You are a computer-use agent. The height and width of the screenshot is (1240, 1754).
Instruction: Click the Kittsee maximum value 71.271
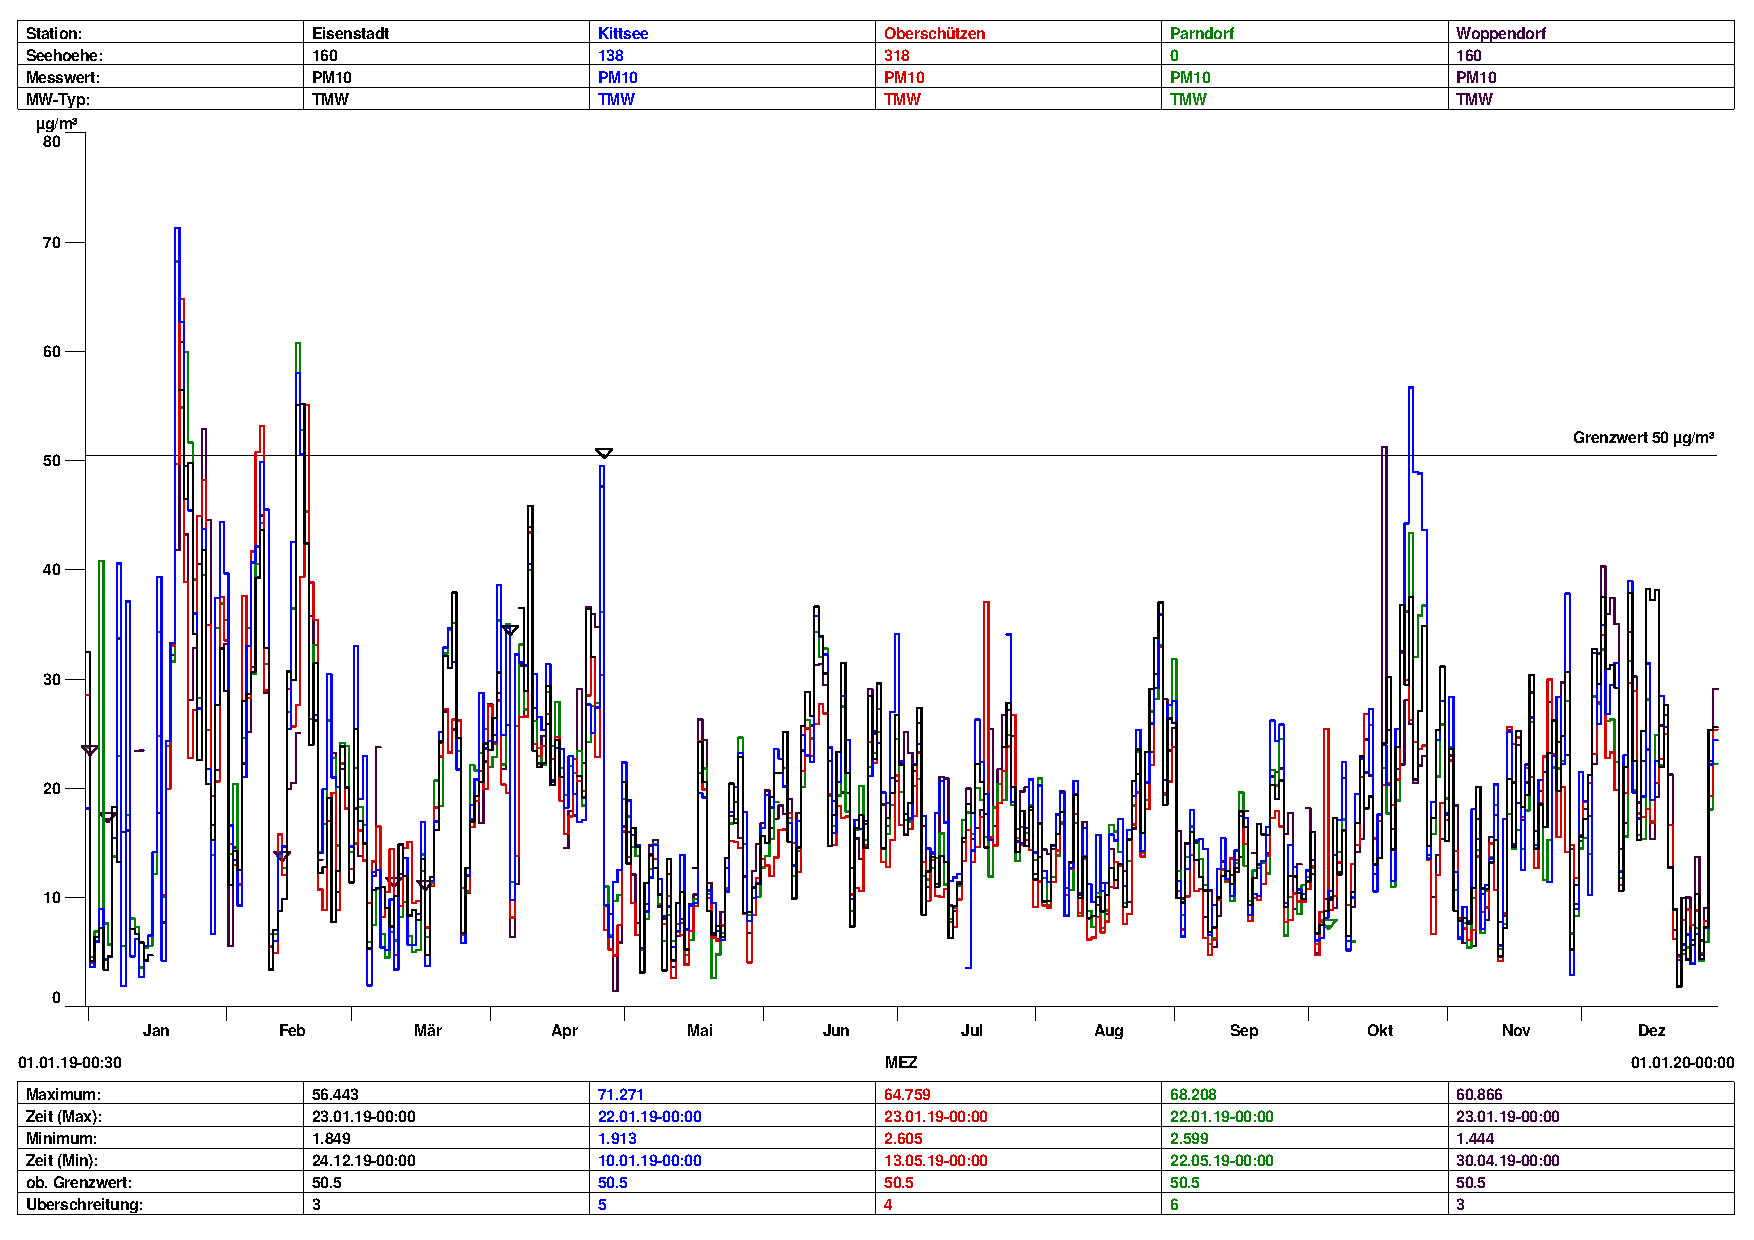(621, 1095)
